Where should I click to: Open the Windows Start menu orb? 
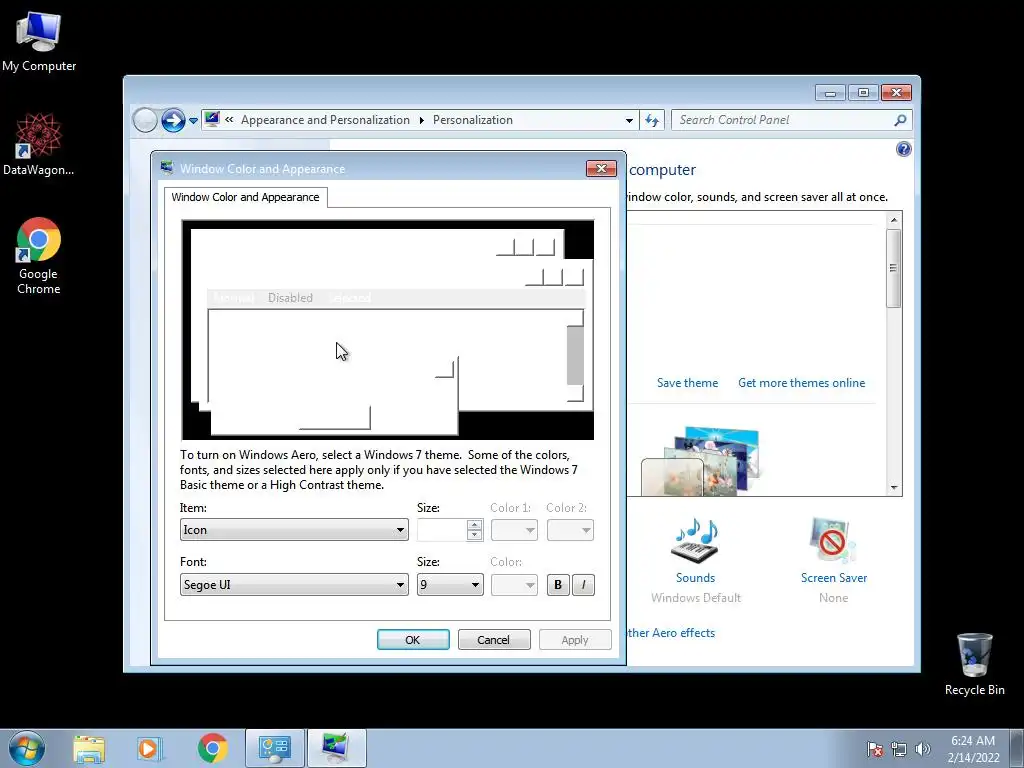click(x=27, y=748)
